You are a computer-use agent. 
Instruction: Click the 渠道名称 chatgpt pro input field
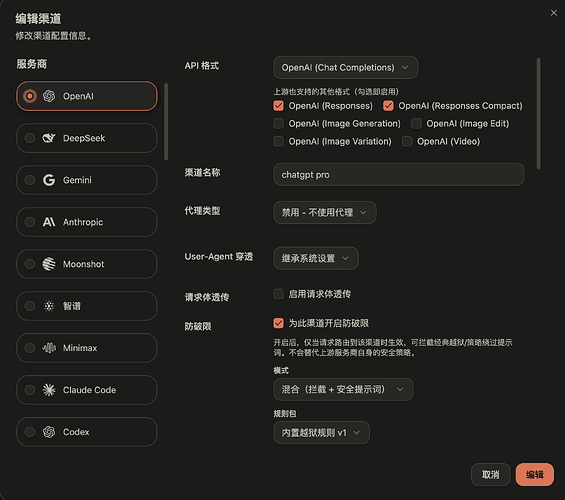pos(399,175)
